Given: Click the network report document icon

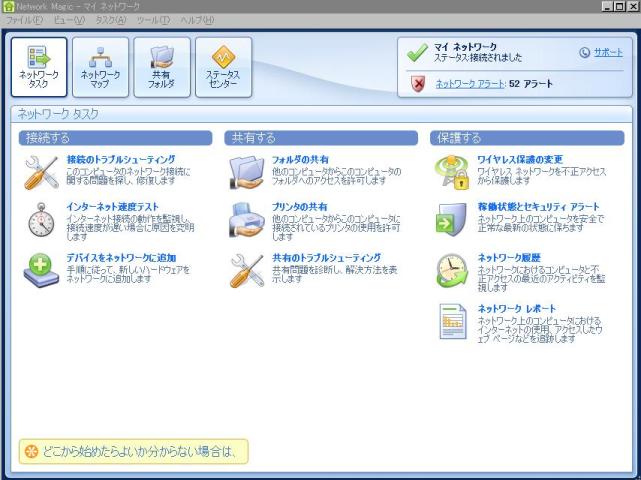Looking at the screenshot, I should [x=453, y=321].
